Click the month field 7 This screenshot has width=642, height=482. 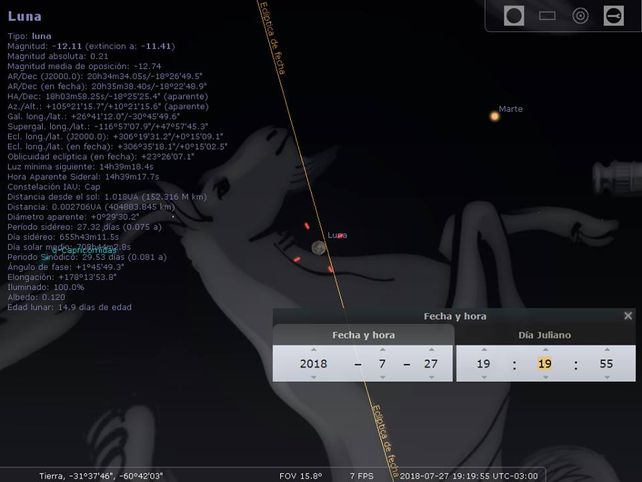pos(382,364)
